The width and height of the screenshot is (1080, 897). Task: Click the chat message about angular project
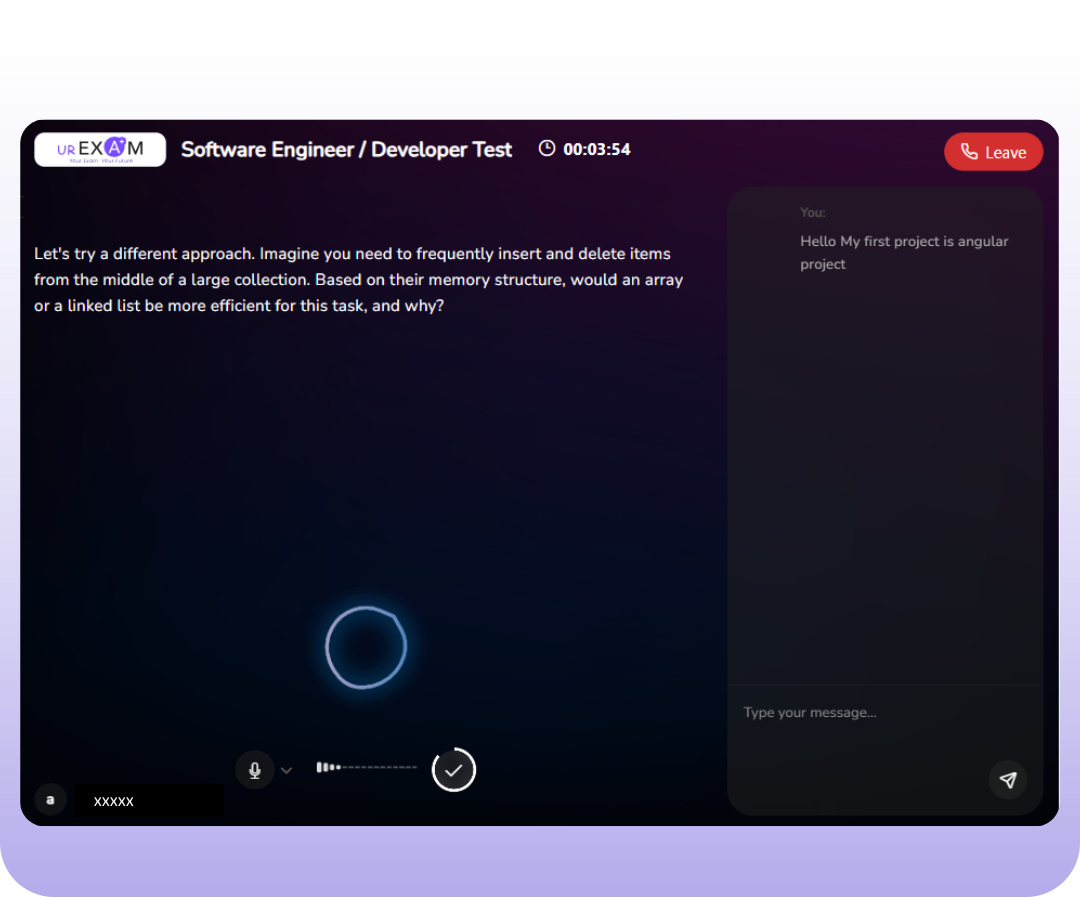pos(904,253)
